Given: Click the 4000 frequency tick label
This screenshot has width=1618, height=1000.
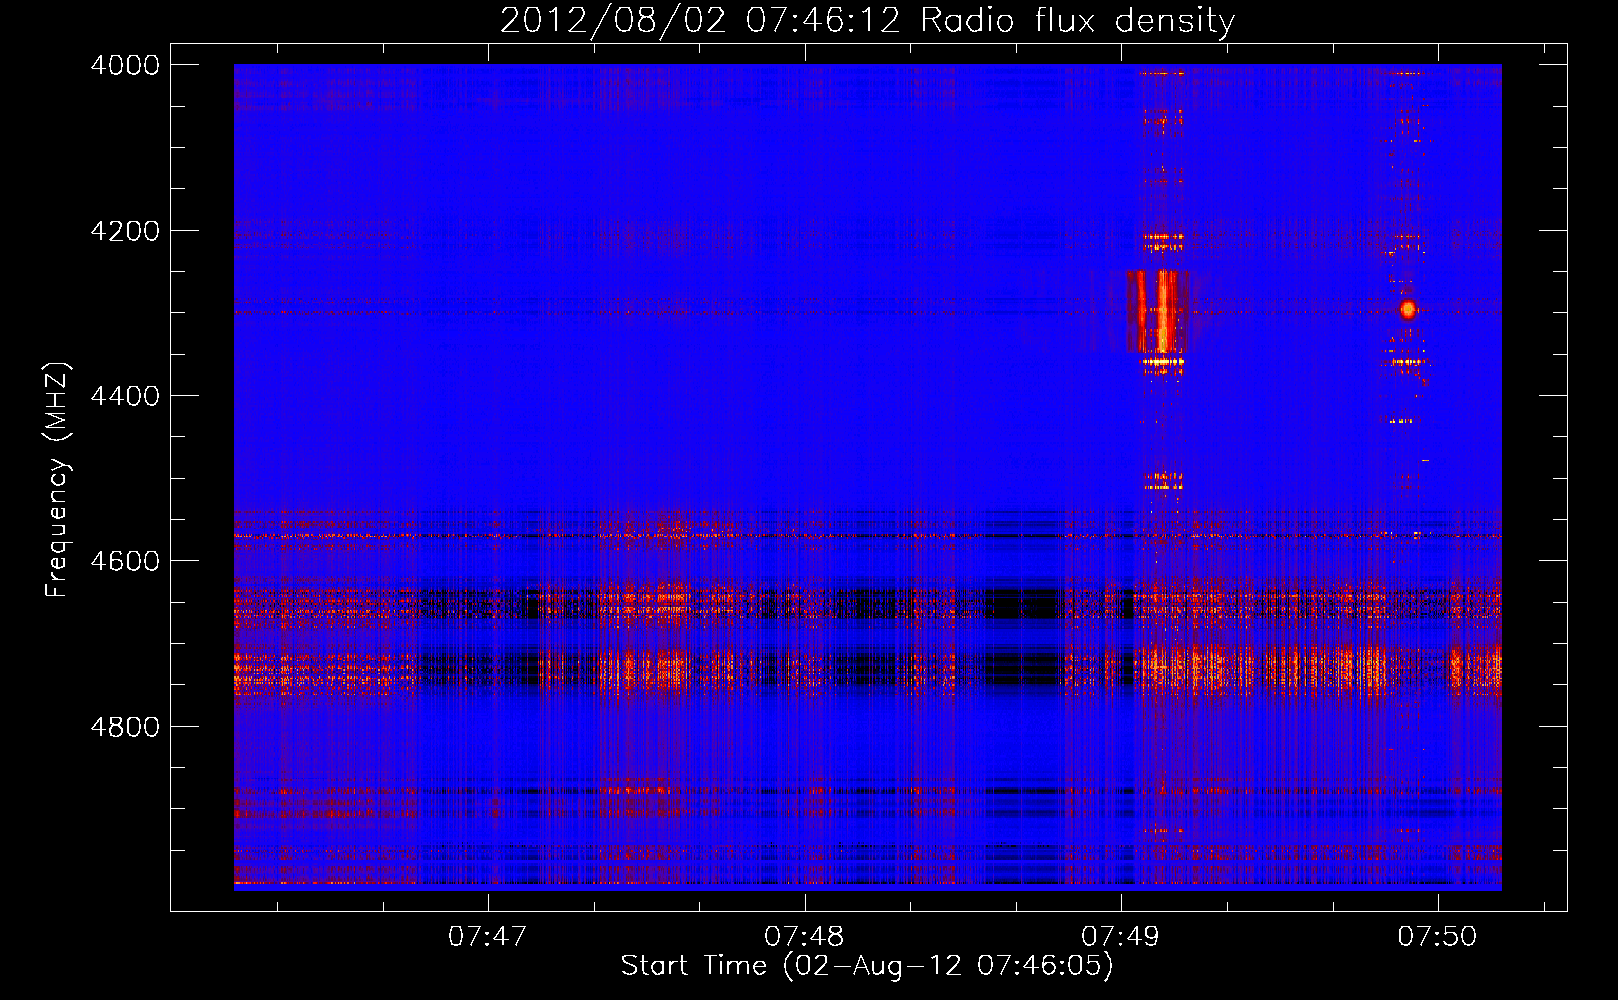Looking at the screenshot, I should point(125,65).
